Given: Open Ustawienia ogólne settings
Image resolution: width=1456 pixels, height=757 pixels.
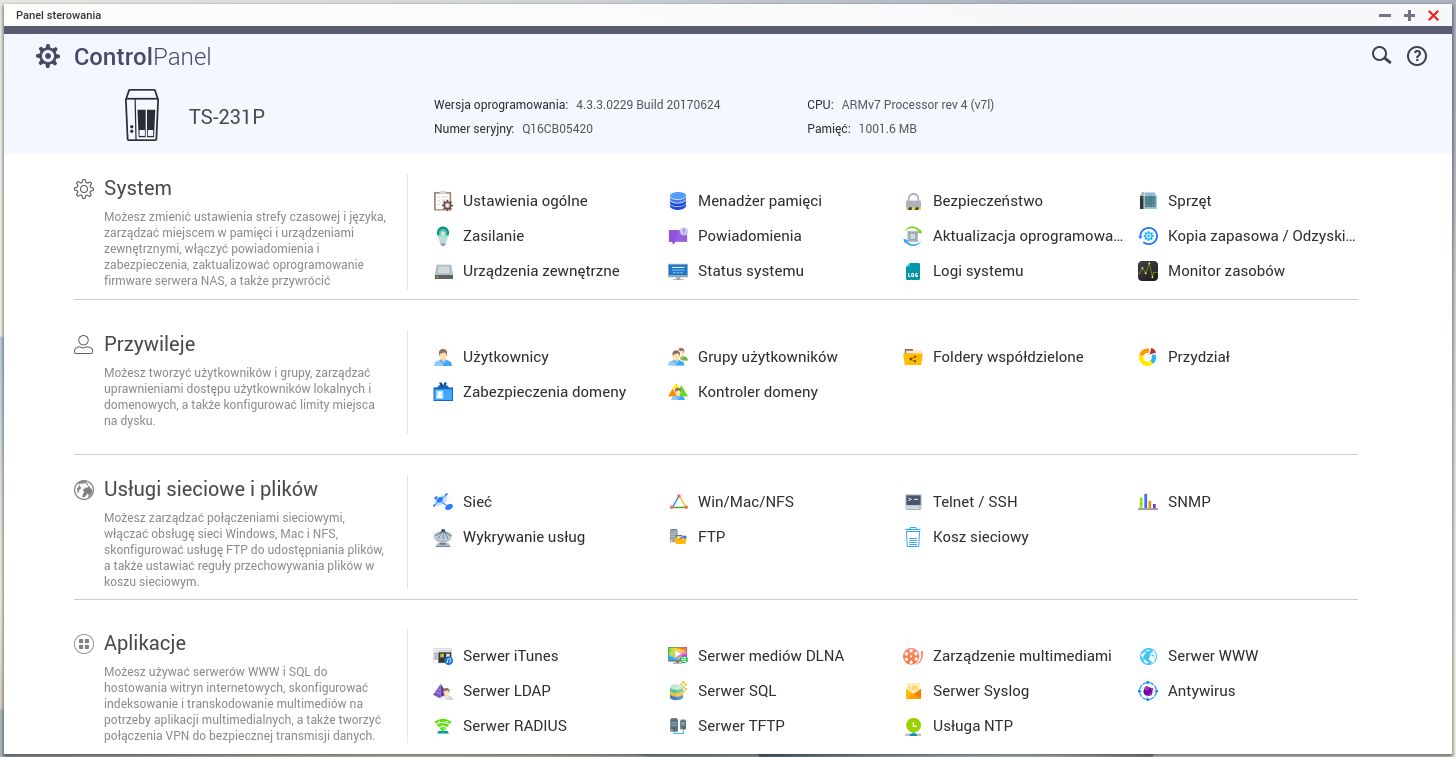Looking at the screenshot, I should pos(524,201).
